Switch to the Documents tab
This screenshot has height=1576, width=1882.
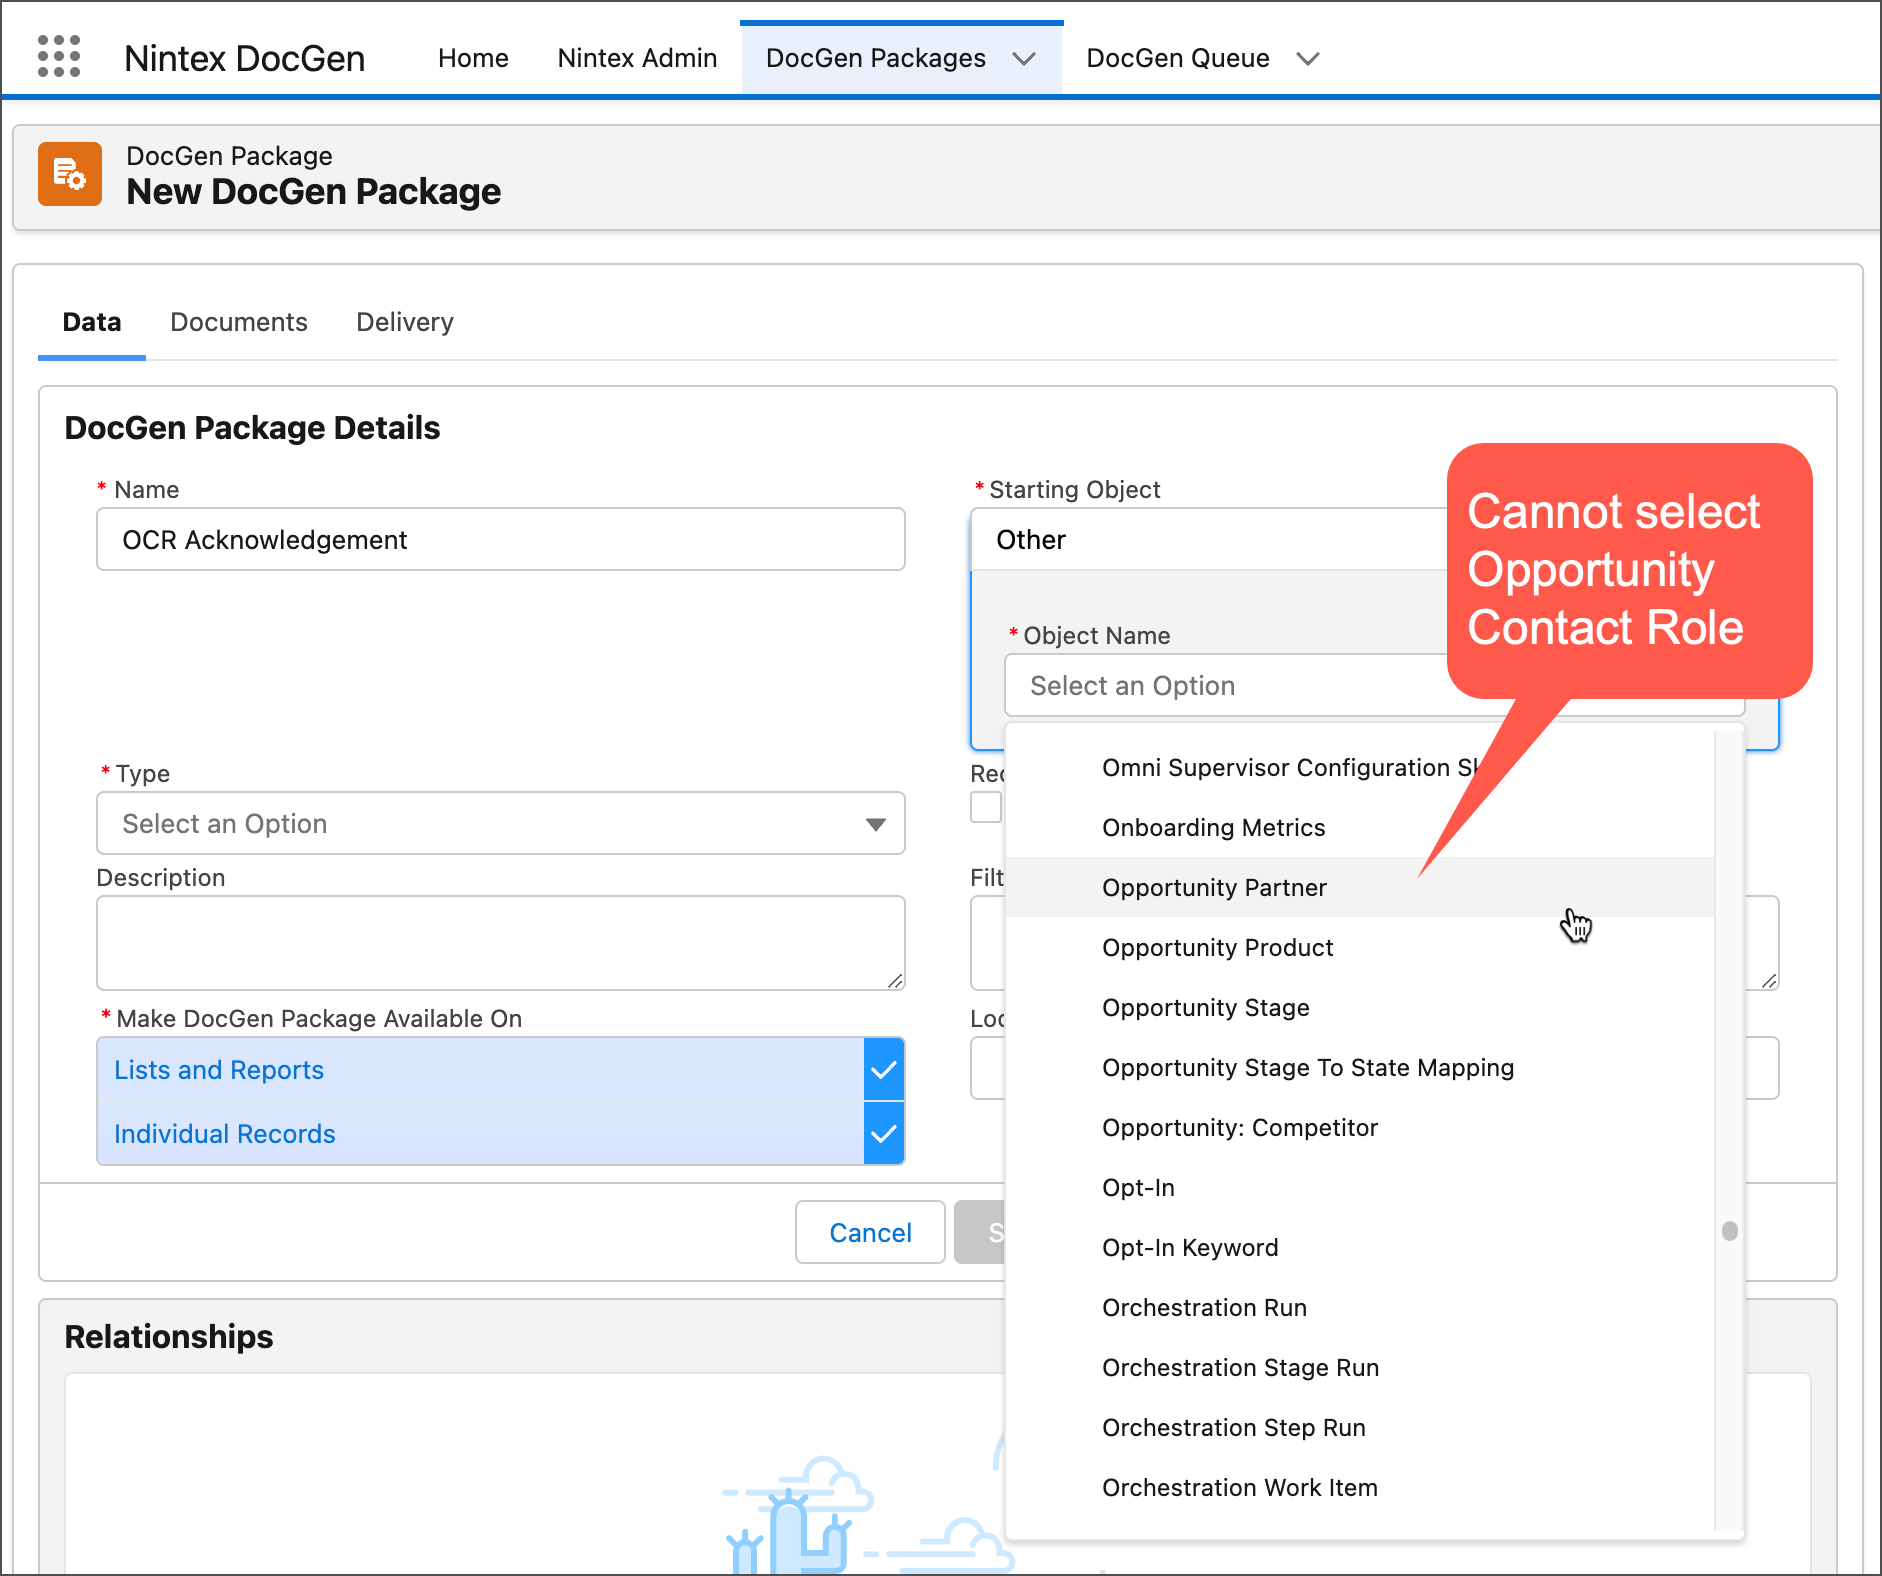[239, 322]
